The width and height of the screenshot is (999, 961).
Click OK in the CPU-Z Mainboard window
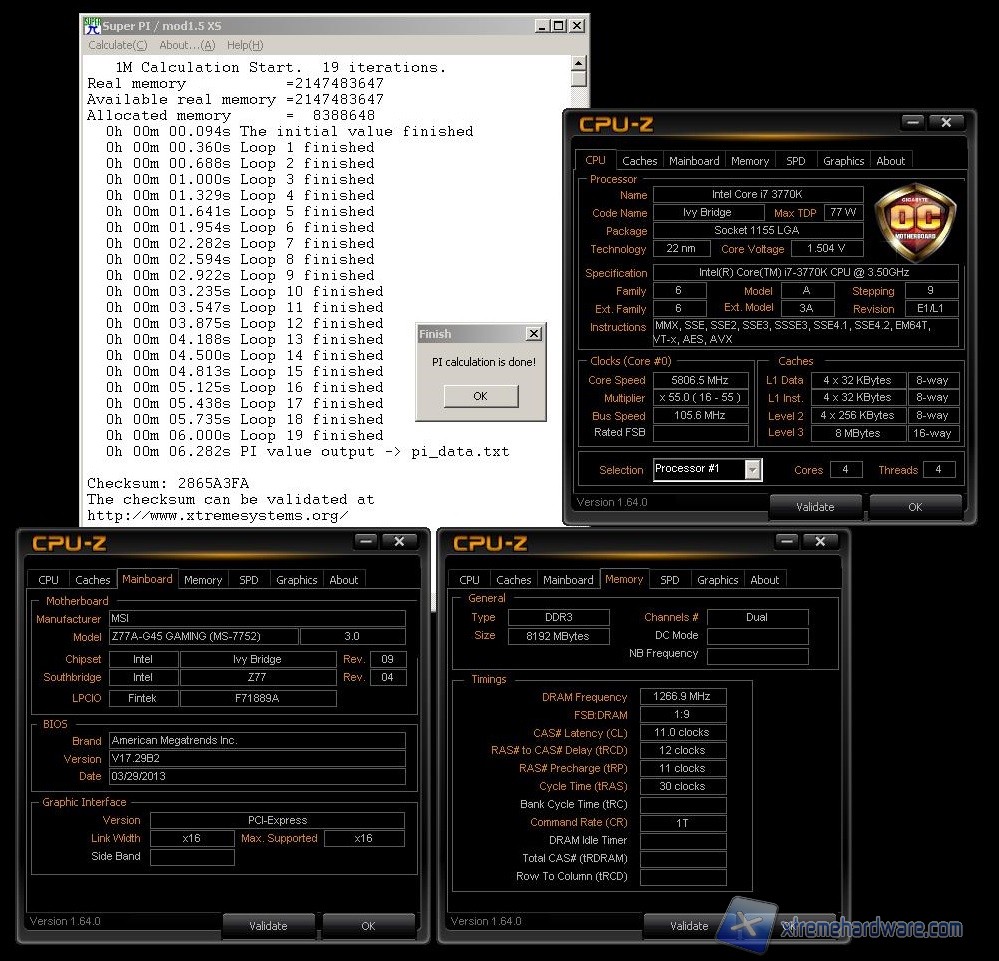click(x=368, y=926)
